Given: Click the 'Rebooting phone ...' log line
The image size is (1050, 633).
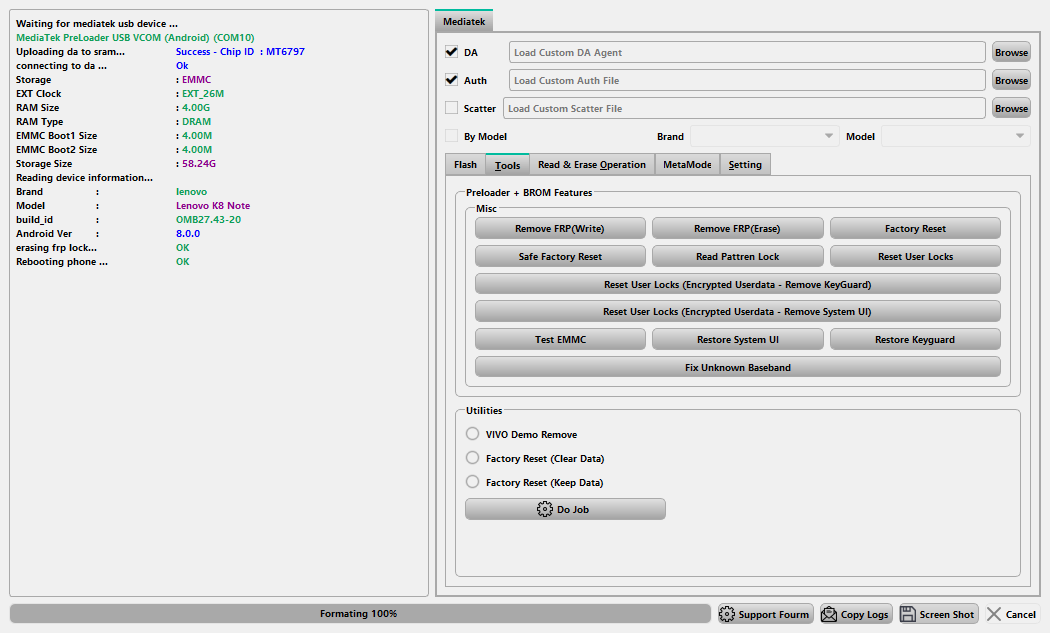Looking at the screenshot, I should [x=62, y=262].
